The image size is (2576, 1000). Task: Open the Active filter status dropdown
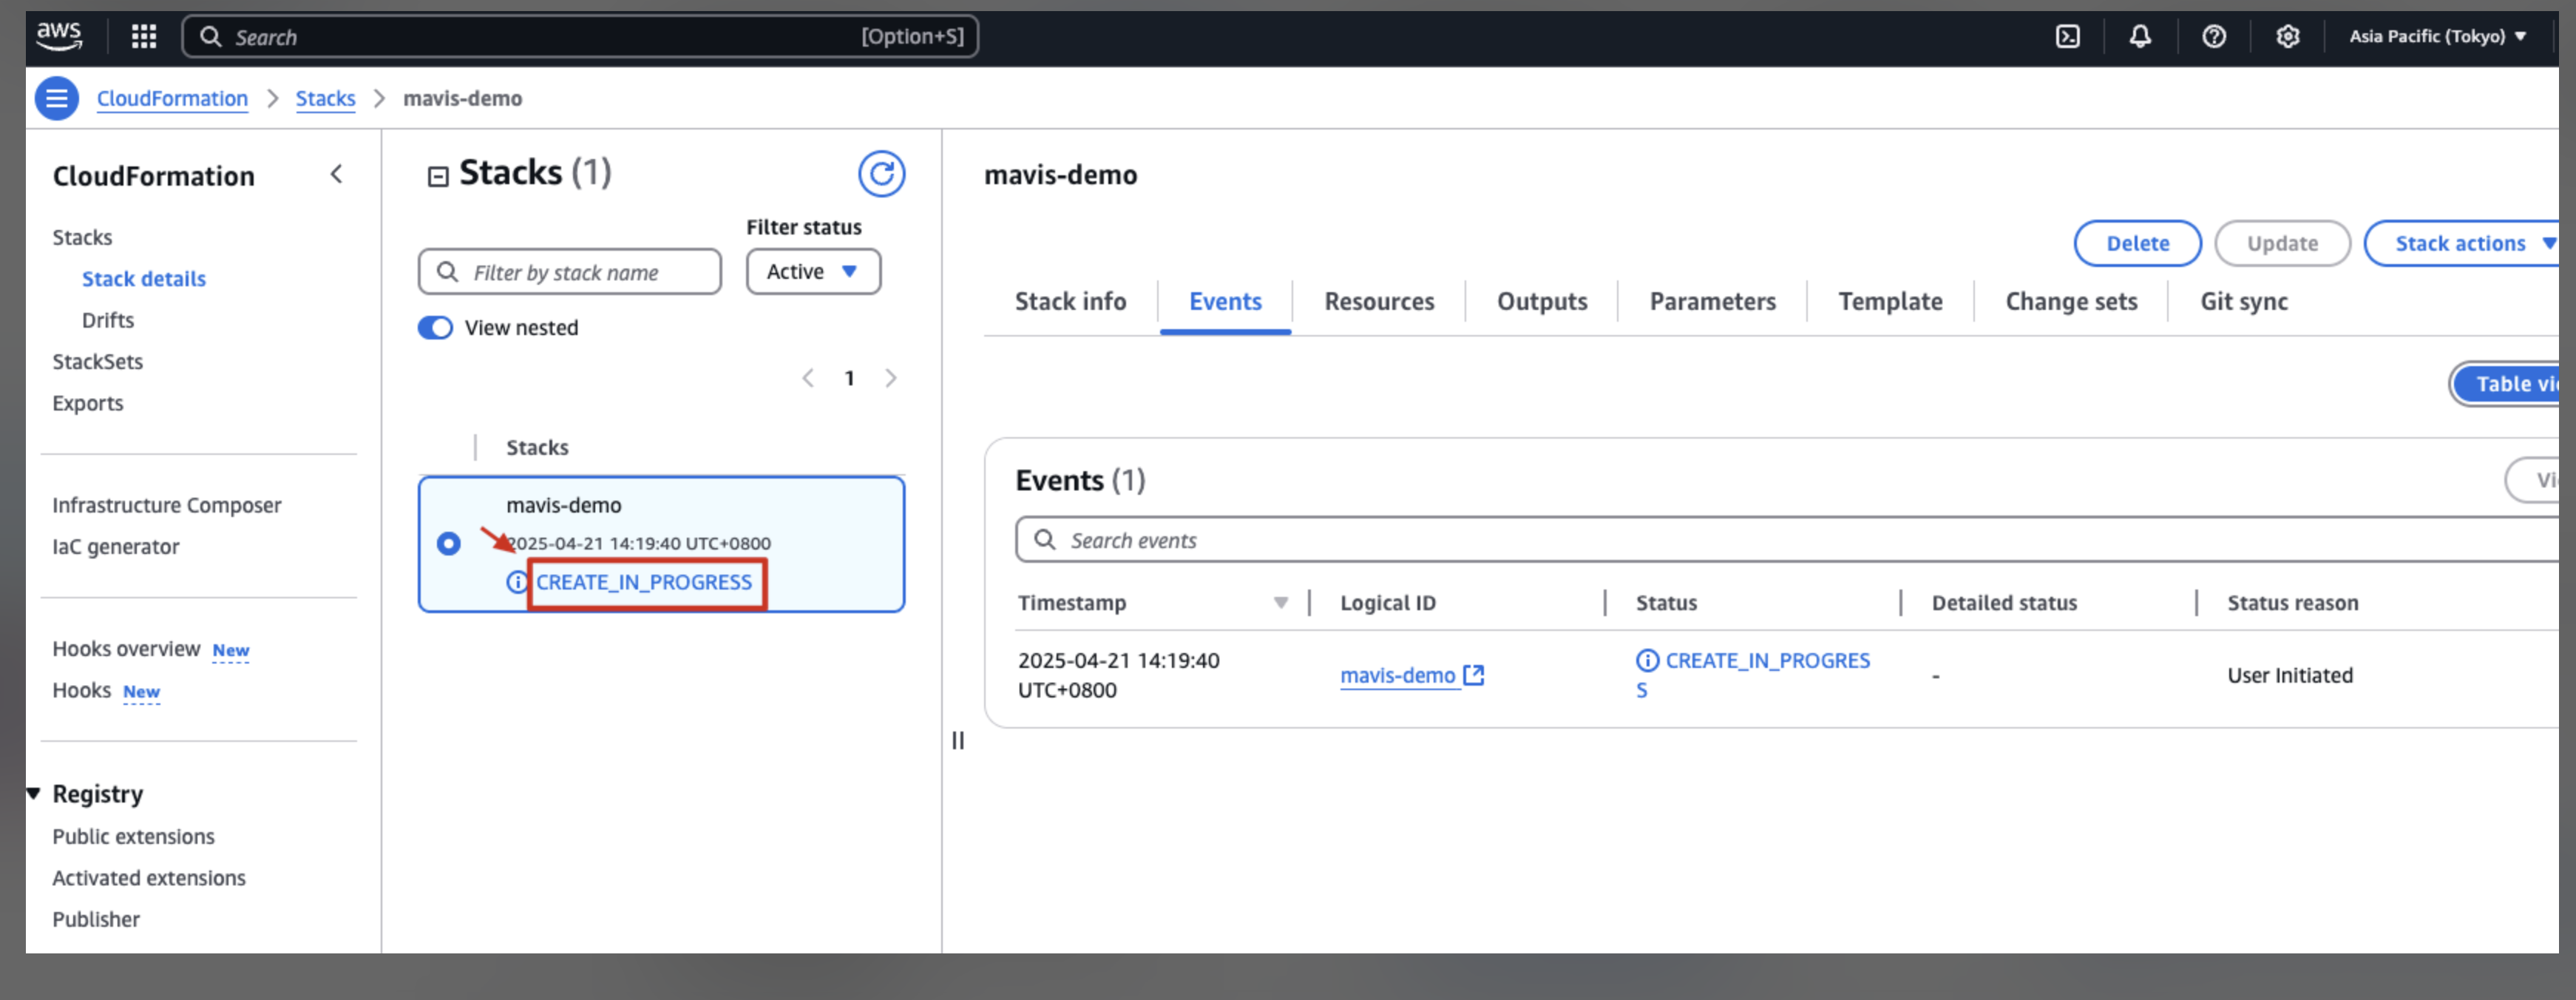point(812,272)
